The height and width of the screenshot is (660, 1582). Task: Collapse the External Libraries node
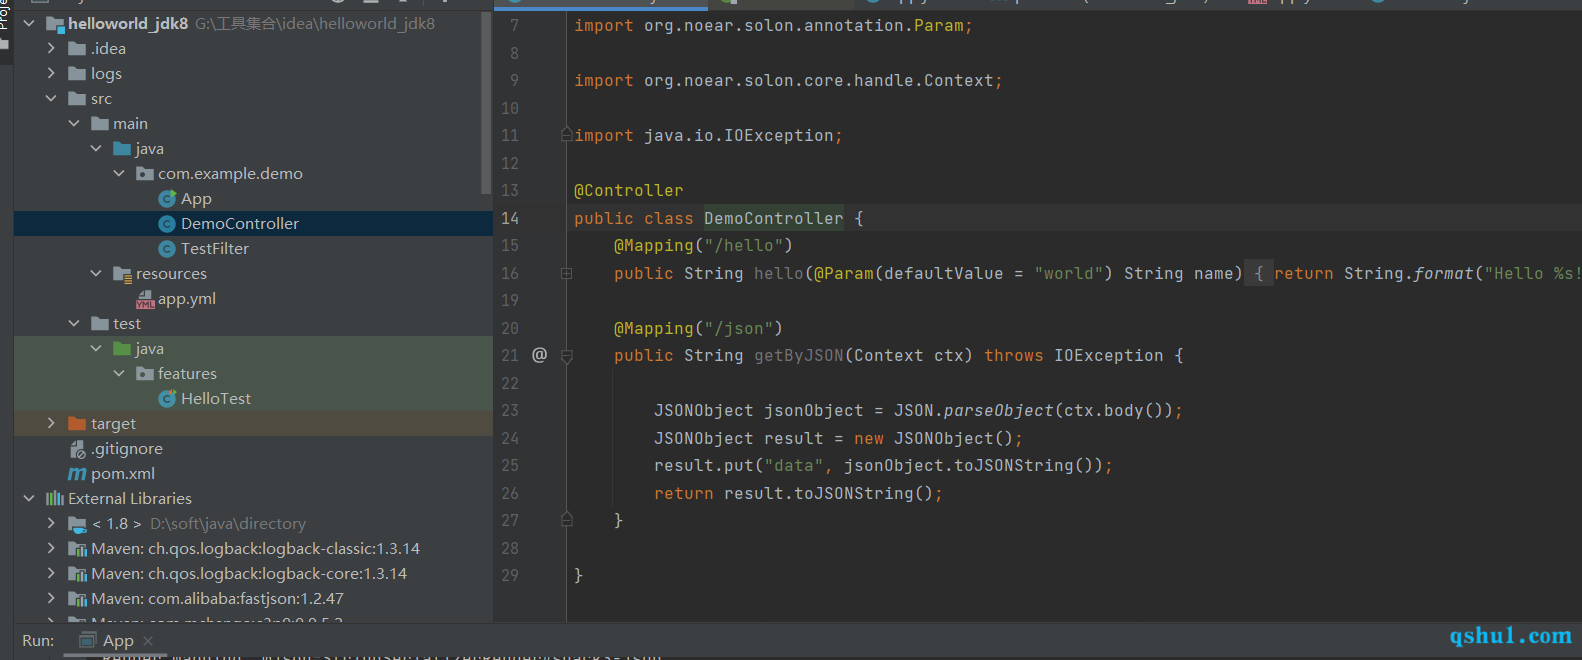click(x=29, y=498)
